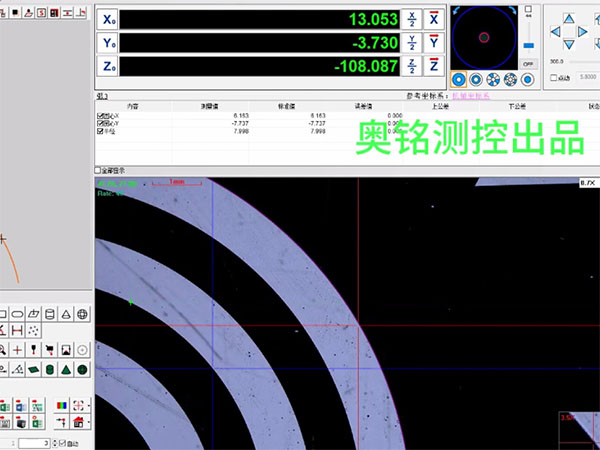Click the up arrow stage movement button

(569, 18)
